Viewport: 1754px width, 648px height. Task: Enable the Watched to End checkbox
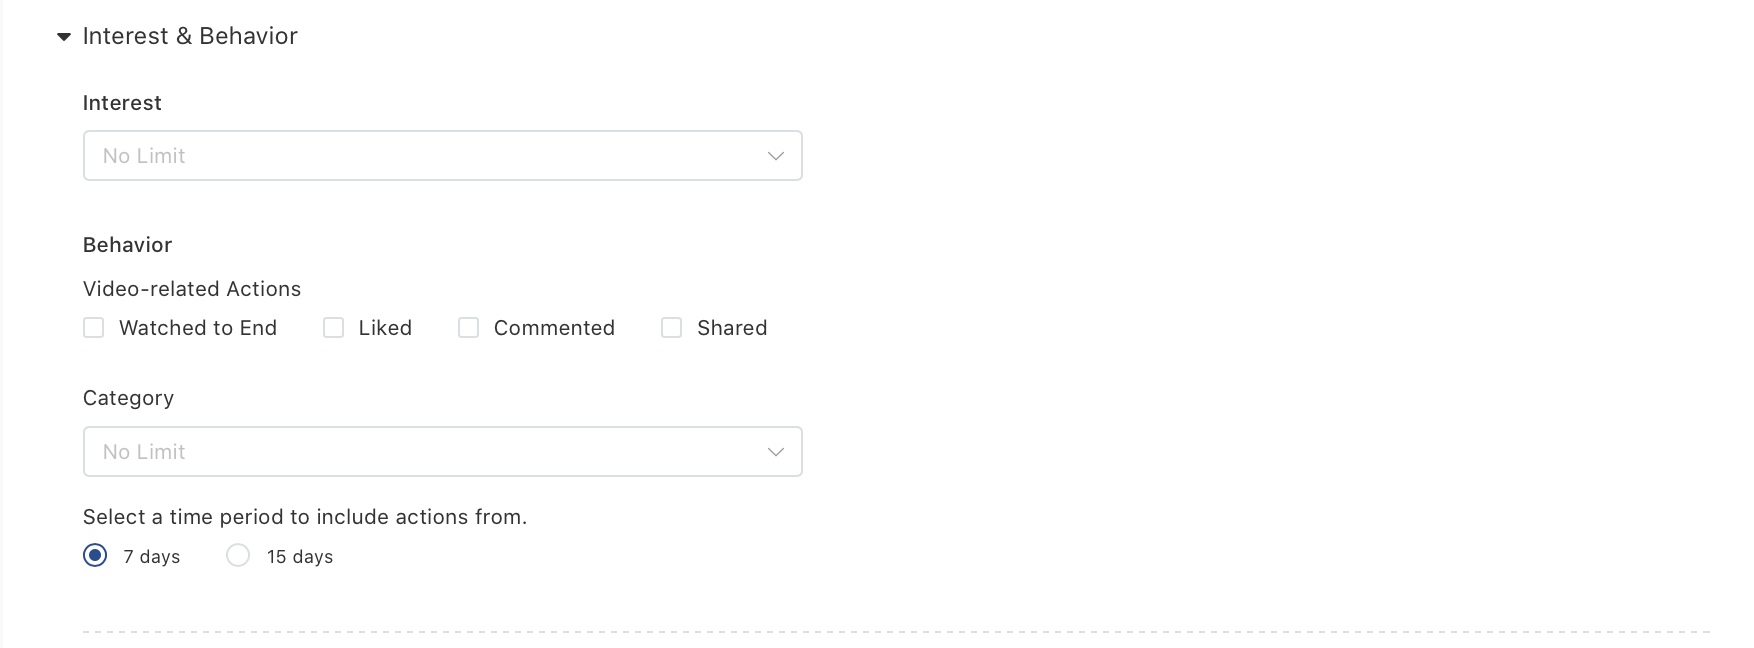[x=94, y=328]
